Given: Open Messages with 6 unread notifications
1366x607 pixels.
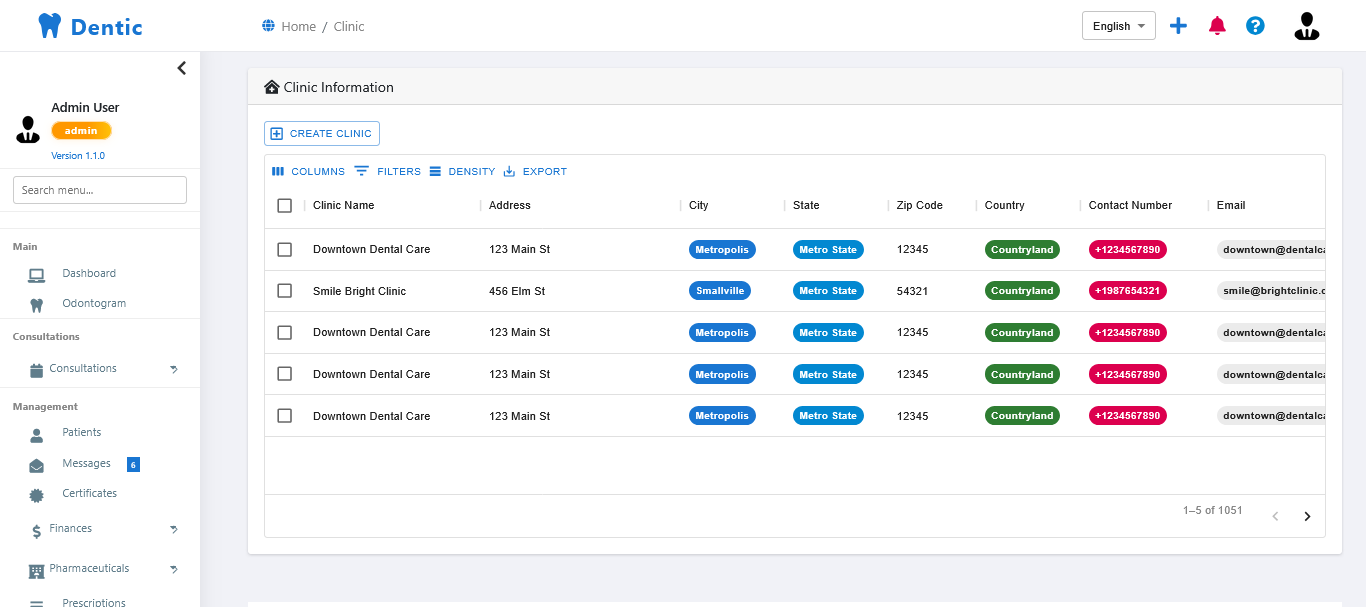Looking at the screenshot, I should [85, 462].
